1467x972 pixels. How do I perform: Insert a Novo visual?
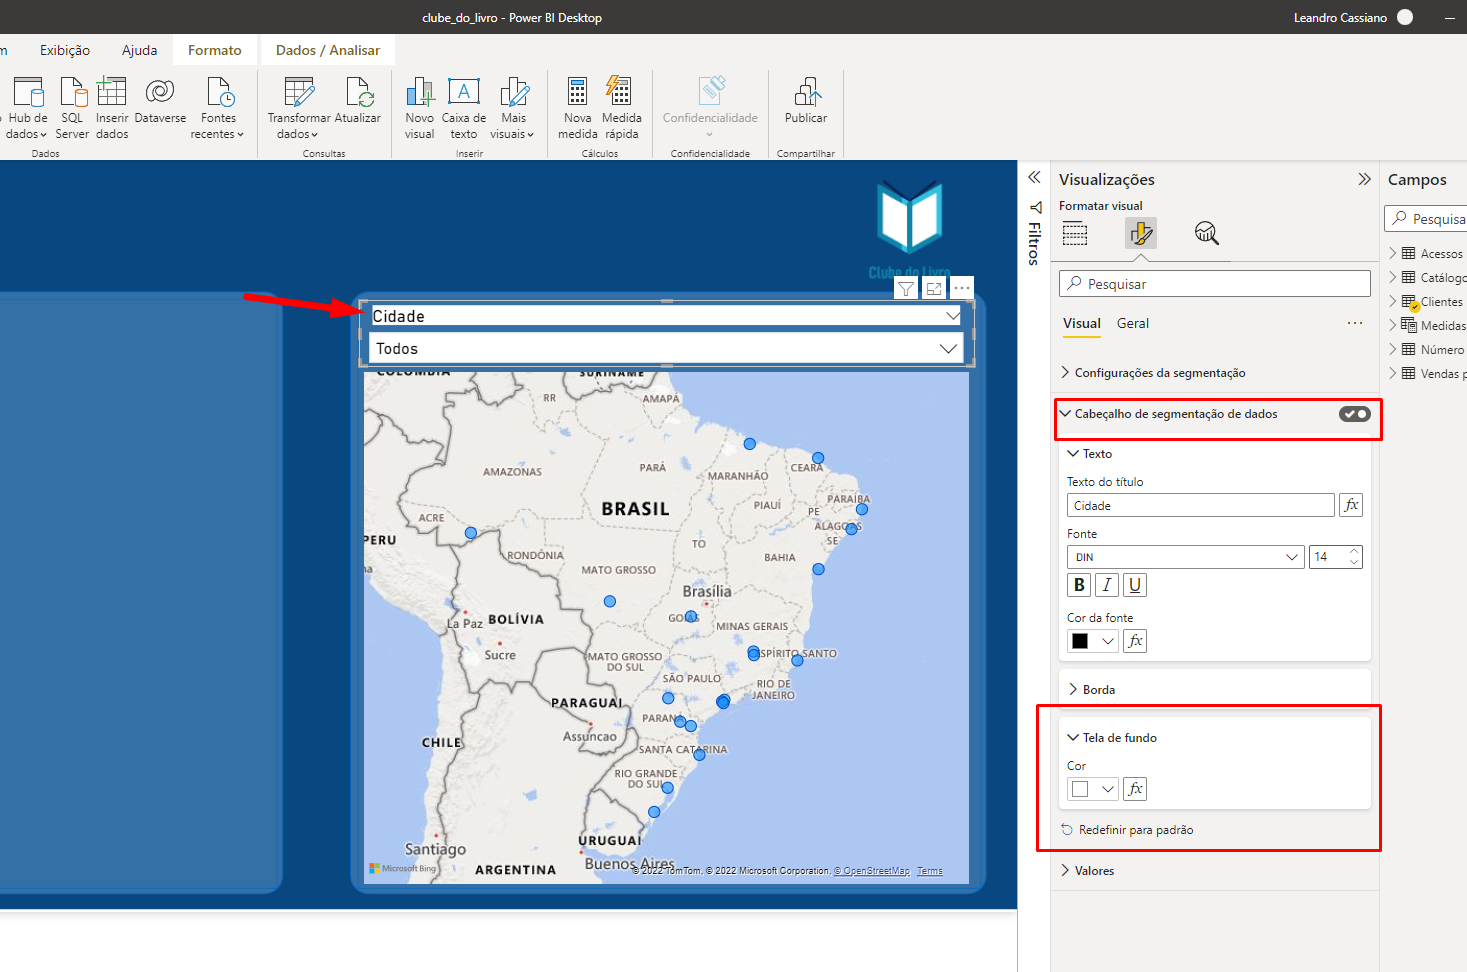coord(420,108)
